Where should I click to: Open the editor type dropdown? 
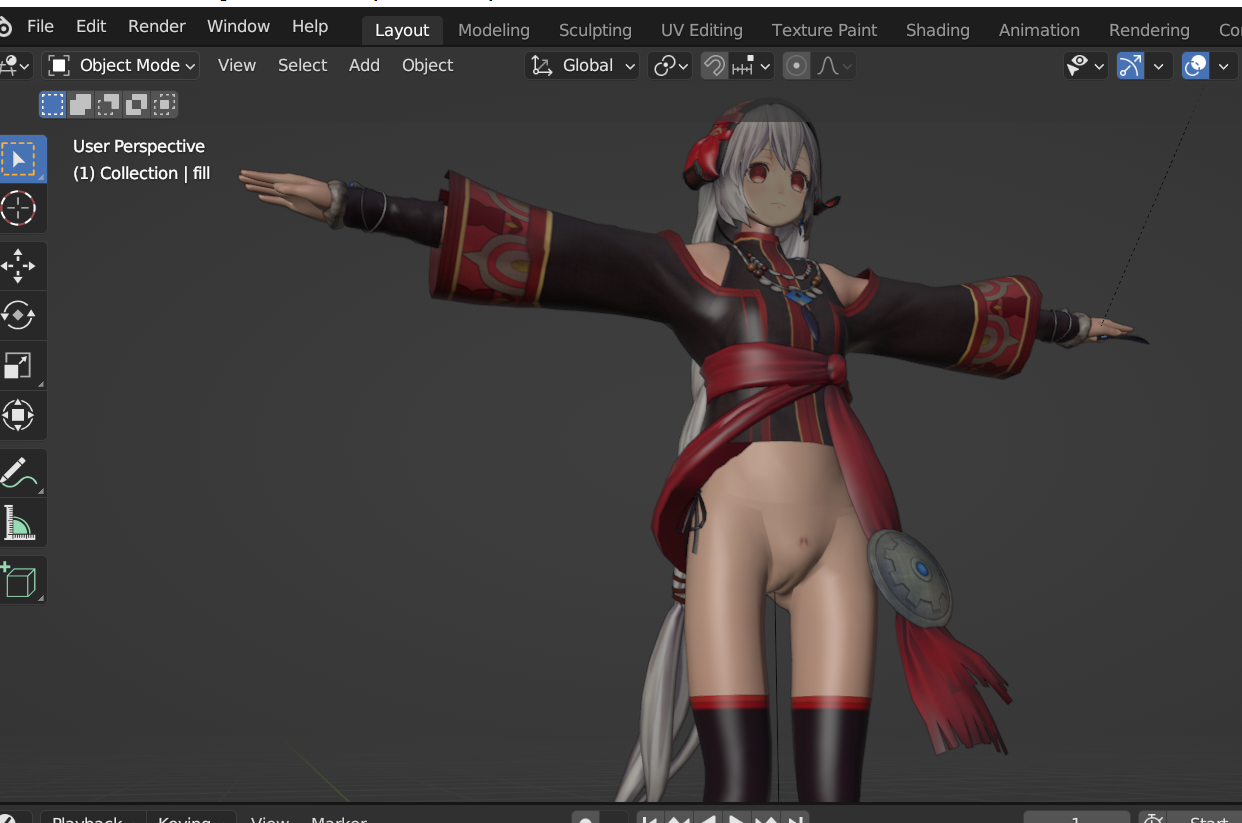point(17,66)
